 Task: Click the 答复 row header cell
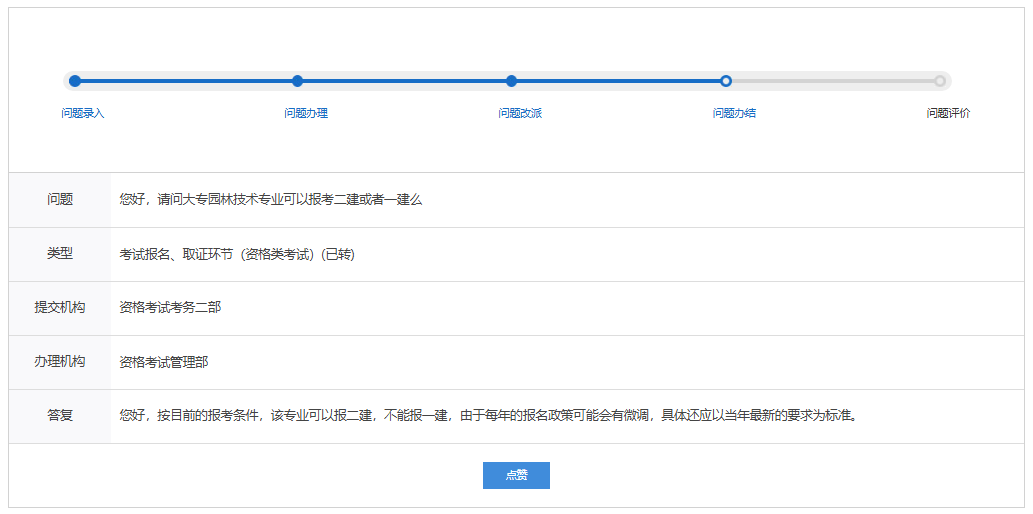[60, 416]
